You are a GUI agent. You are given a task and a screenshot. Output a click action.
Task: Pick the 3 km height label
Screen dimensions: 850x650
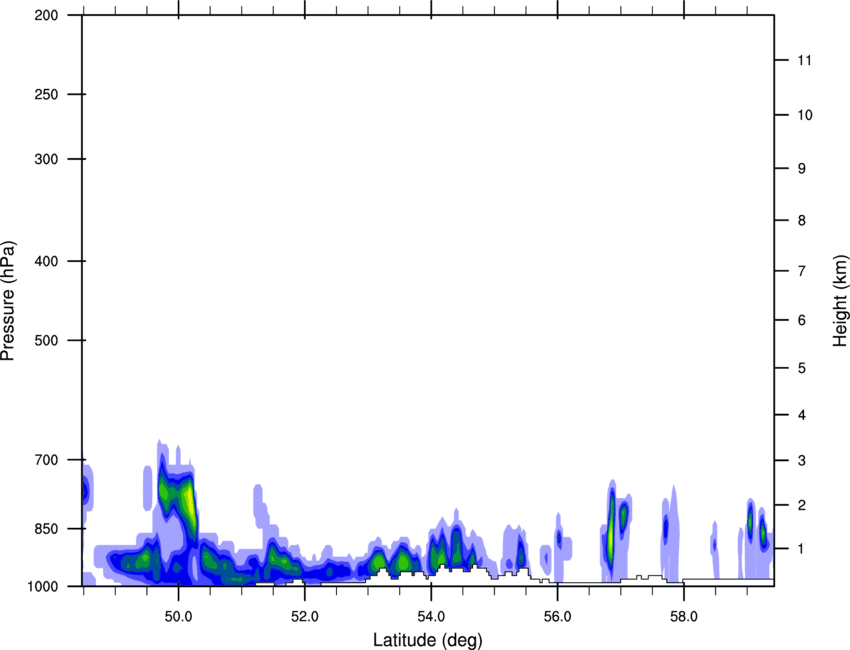(x=802, y=461)
